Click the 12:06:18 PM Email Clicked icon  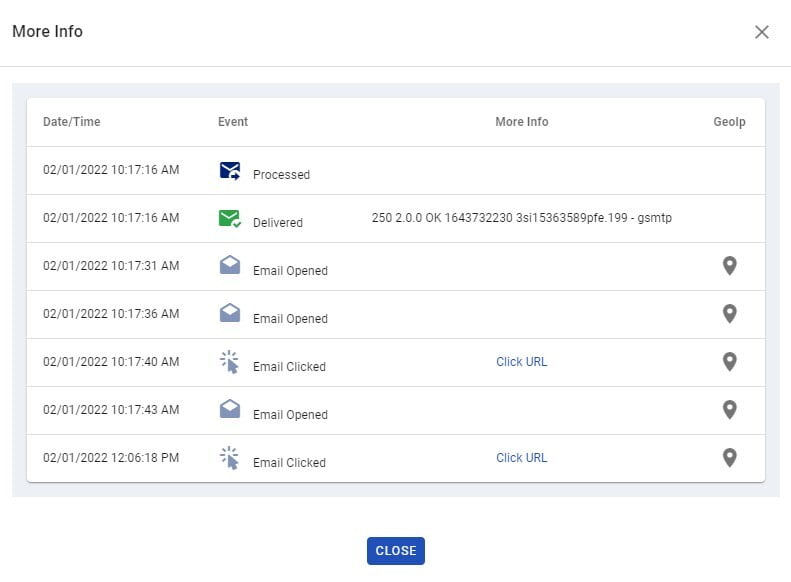pyautogui.click(x=230, y=458)
